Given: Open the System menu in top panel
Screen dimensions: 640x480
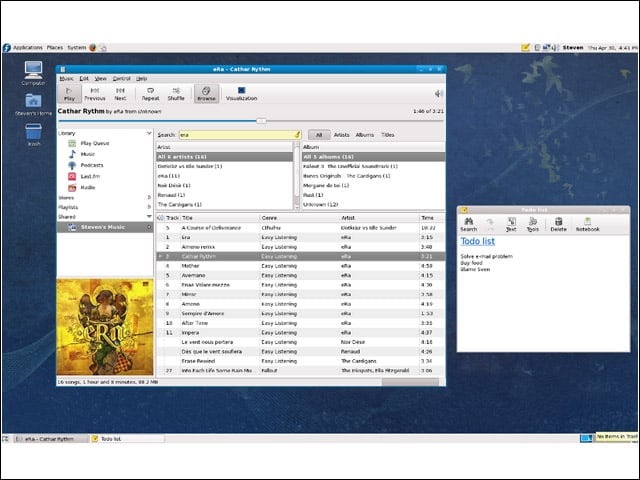Looking at the screenshot, I should [76, 48].
